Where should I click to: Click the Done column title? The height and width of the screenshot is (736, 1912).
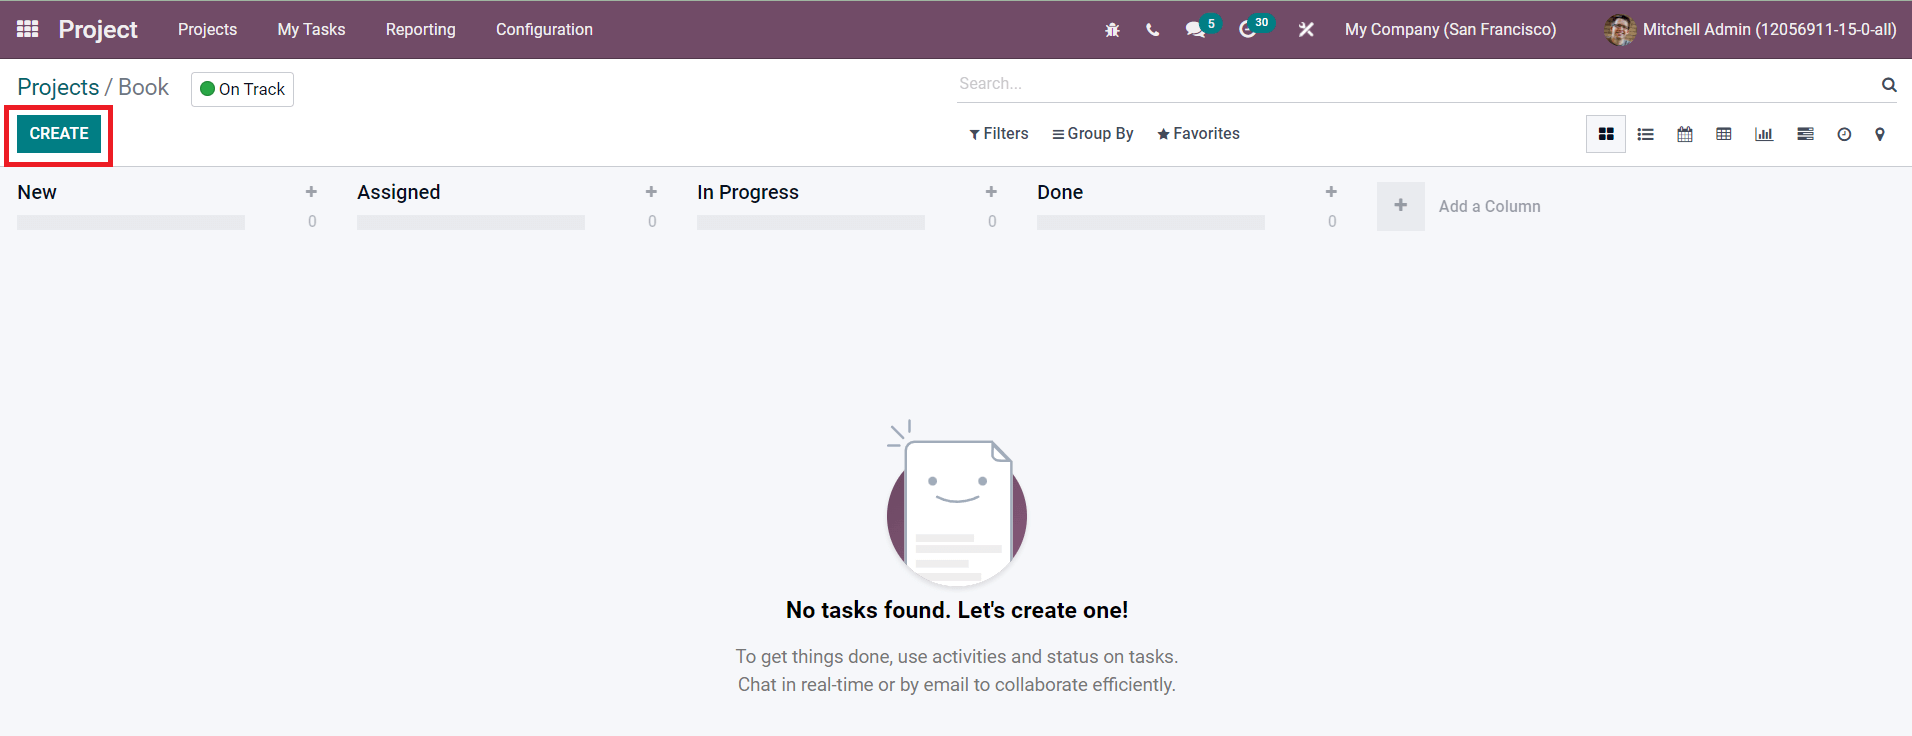pyautogui.click(x=1060, y=192)
